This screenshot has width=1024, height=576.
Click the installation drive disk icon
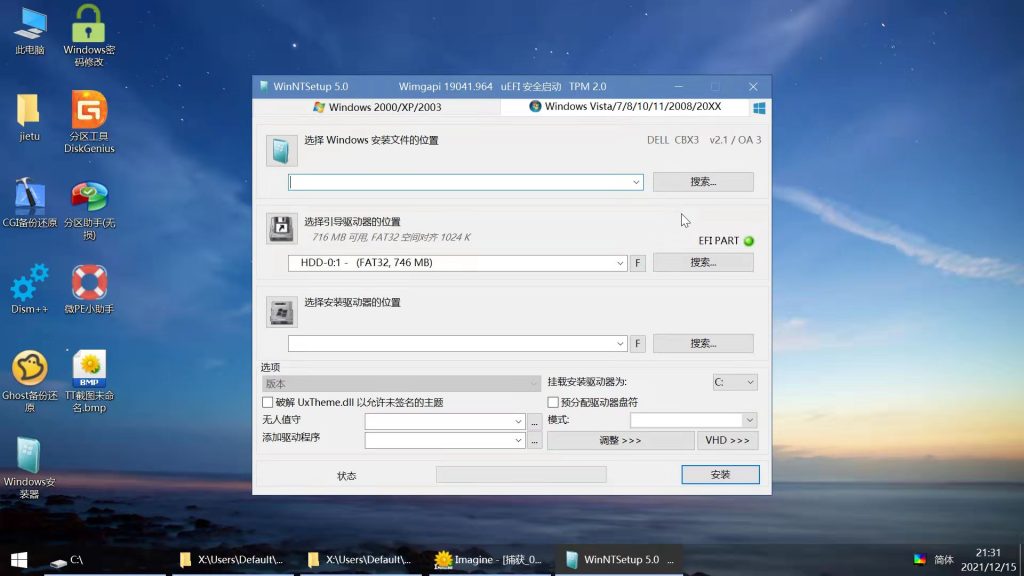tap(281, 312)
